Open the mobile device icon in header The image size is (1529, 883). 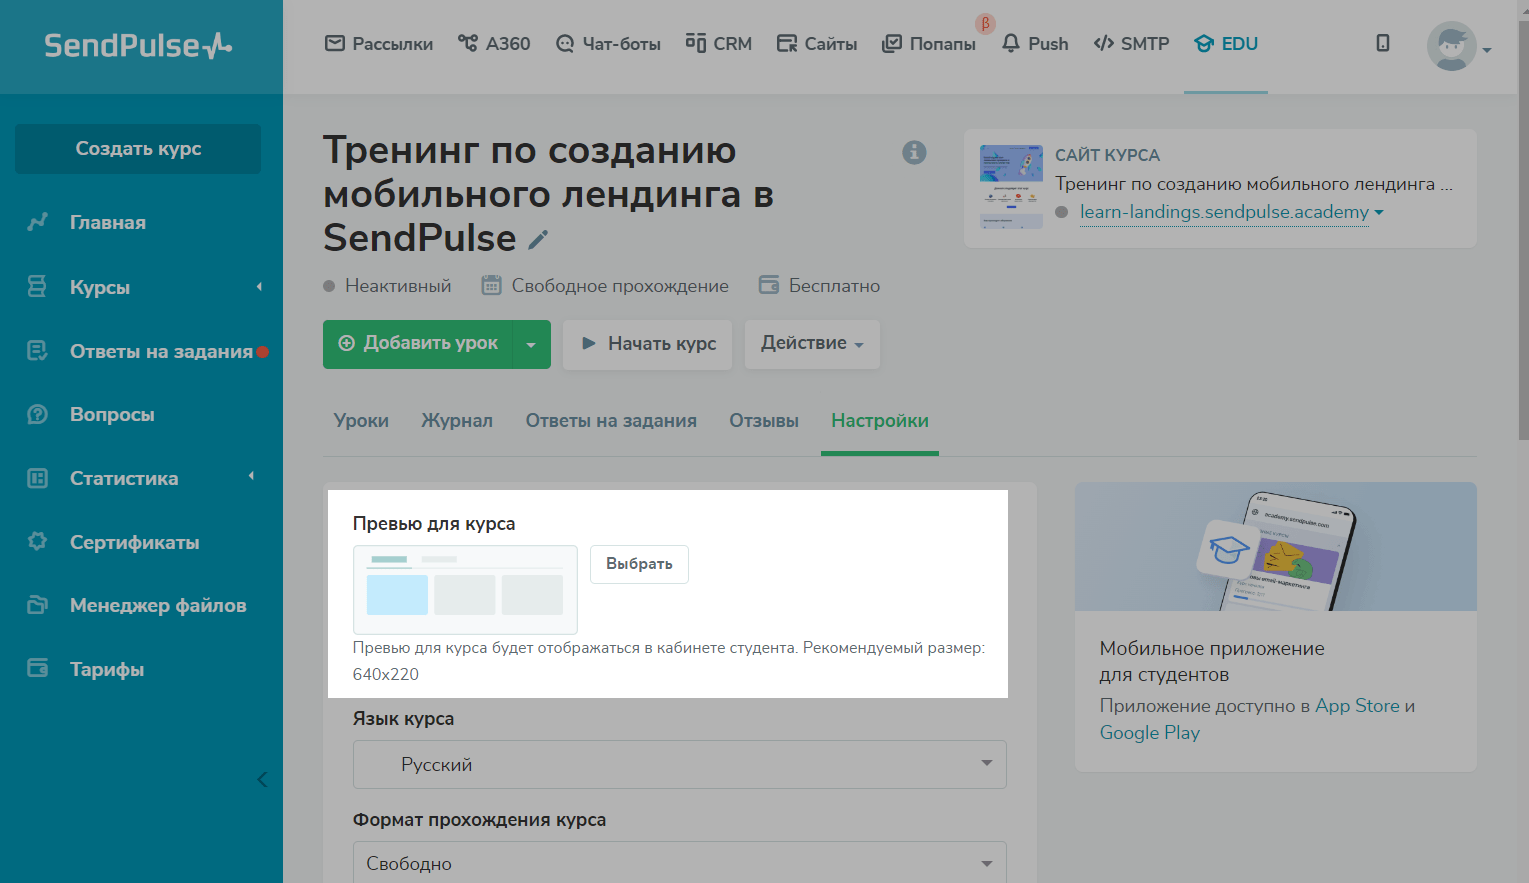1382,43
